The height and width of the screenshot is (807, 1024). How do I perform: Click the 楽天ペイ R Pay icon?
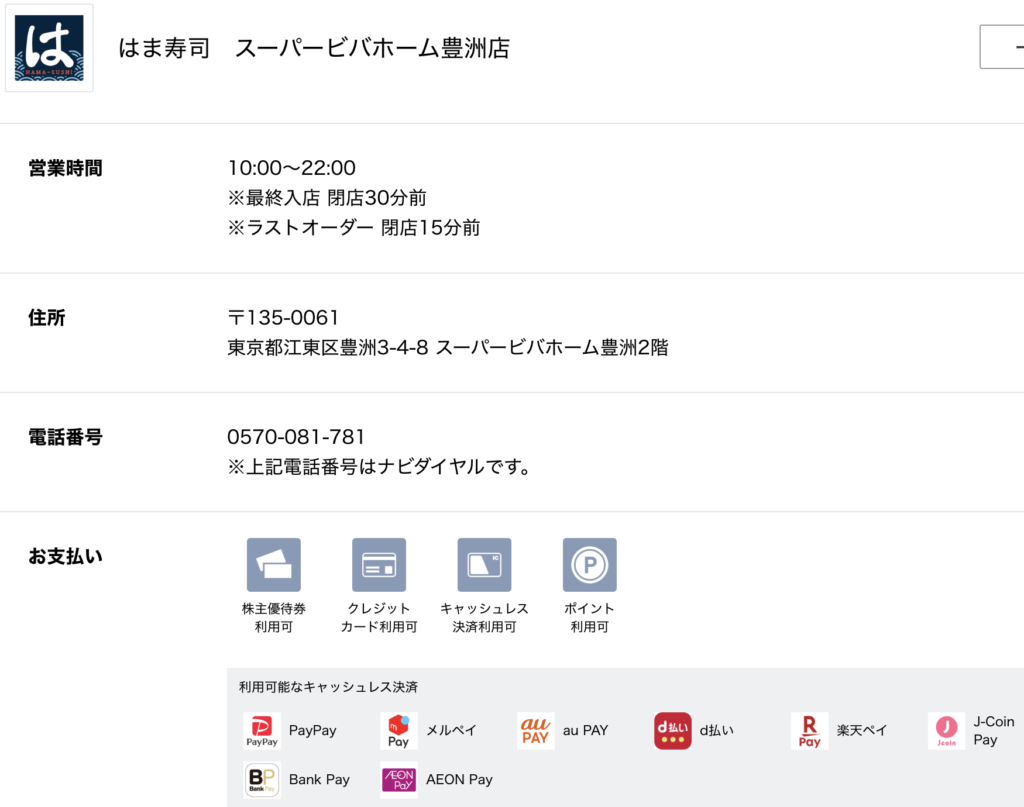pyautogui.click(x=810, y=731)
